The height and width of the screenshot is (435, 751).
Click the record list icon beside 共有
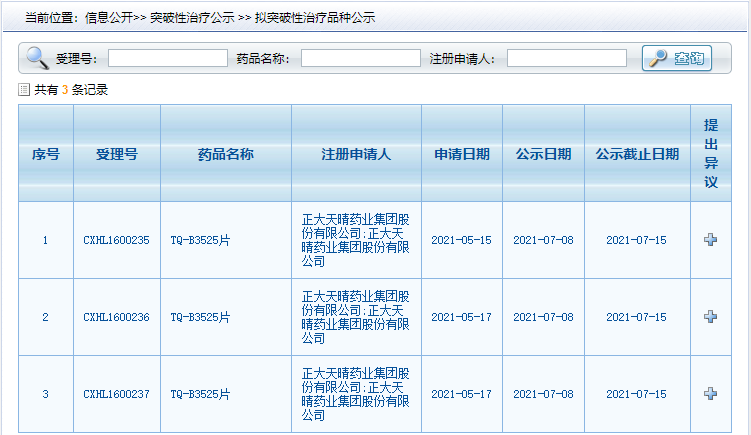click(x=24, y=90)
